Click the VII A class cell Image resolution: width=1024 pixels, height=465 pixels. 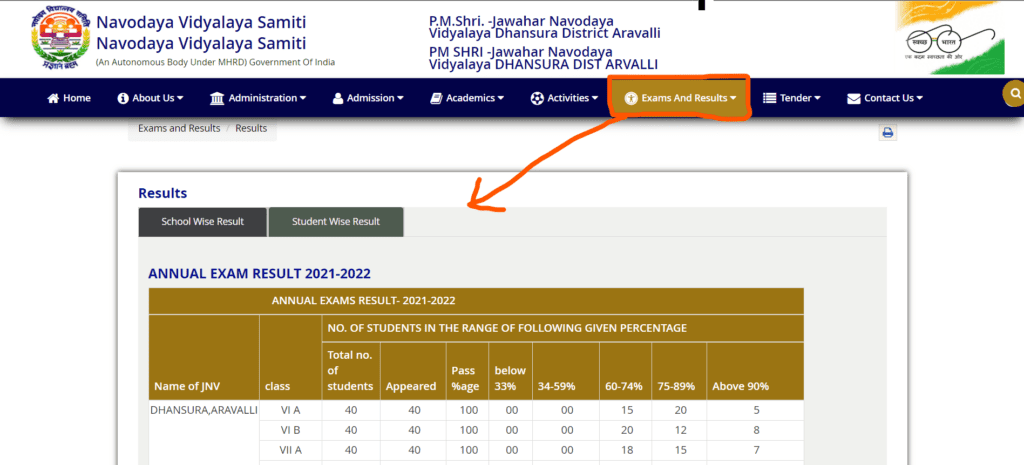(291, 451)
